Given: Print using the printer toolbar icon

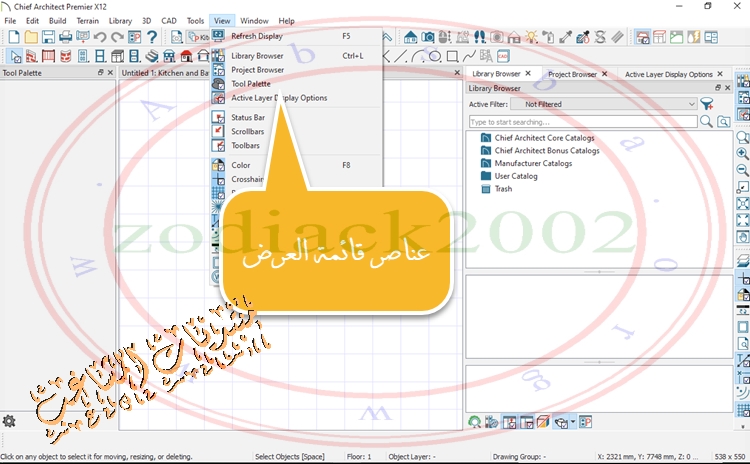Looking at the screenshot, I should tap(66, 37).
